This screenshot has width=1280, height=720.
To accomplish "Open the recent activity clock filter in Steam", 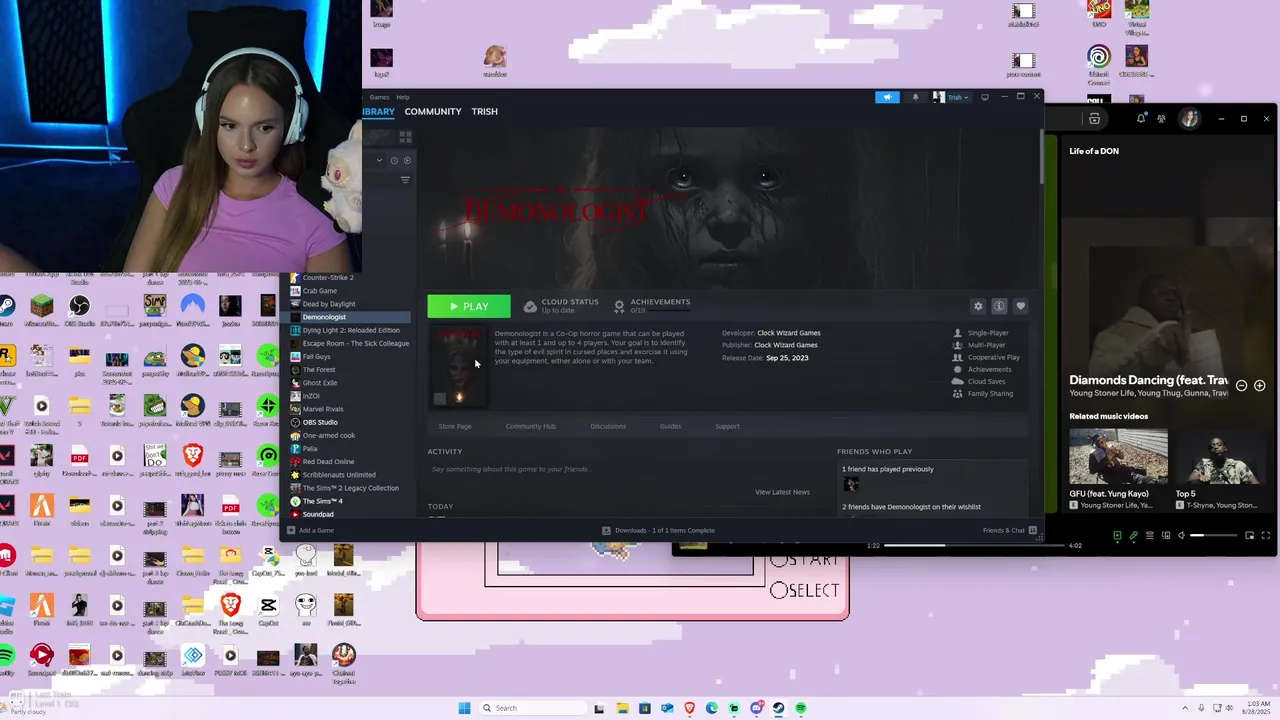I will pyautogui.click(x=394, y=160).
